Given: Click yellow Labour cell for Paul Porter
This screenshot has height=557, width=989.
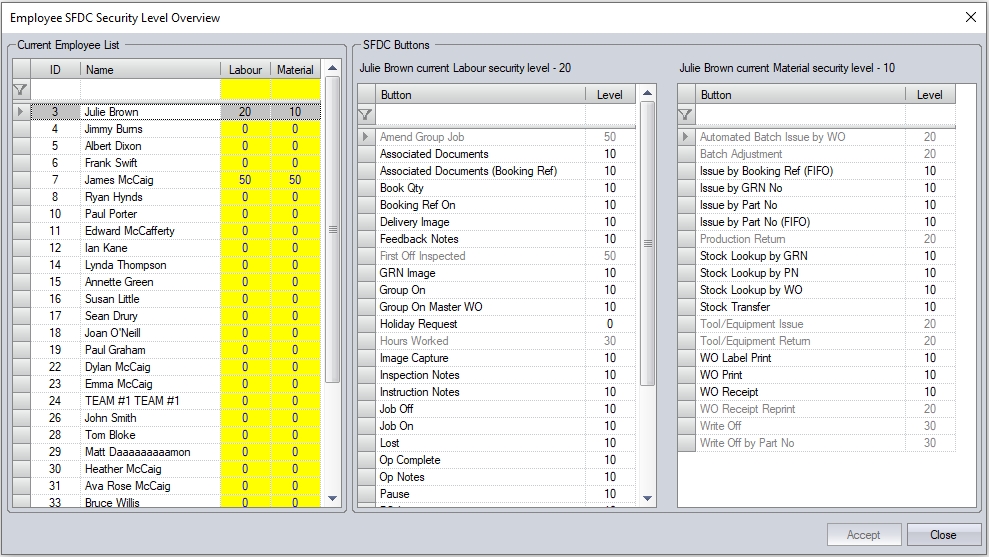Looking at the screenshot, I should [x=245, y=214].
